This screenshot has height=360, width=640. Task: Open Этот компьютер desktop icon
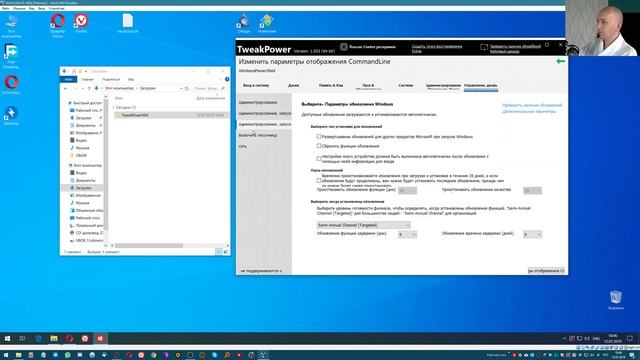(x=11, y=26)
